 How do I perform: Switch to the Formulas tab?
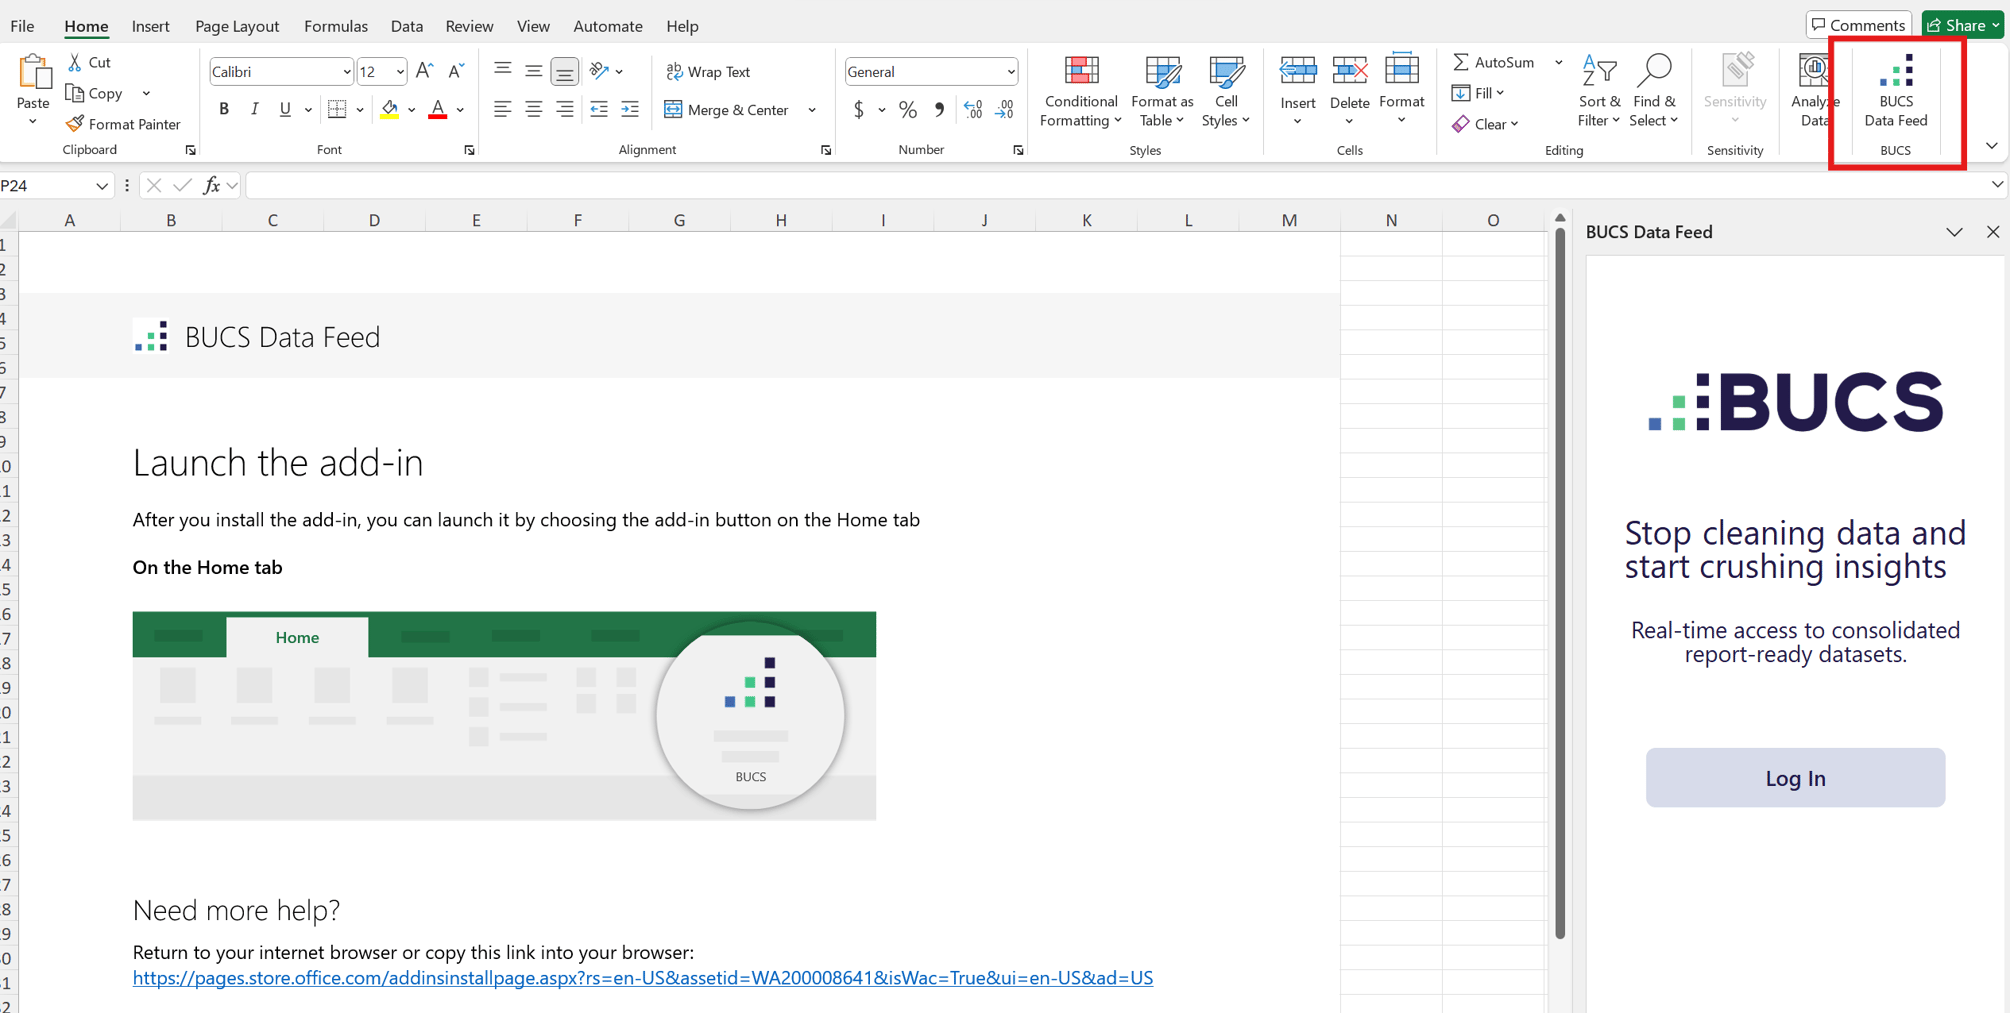point(335,26)
